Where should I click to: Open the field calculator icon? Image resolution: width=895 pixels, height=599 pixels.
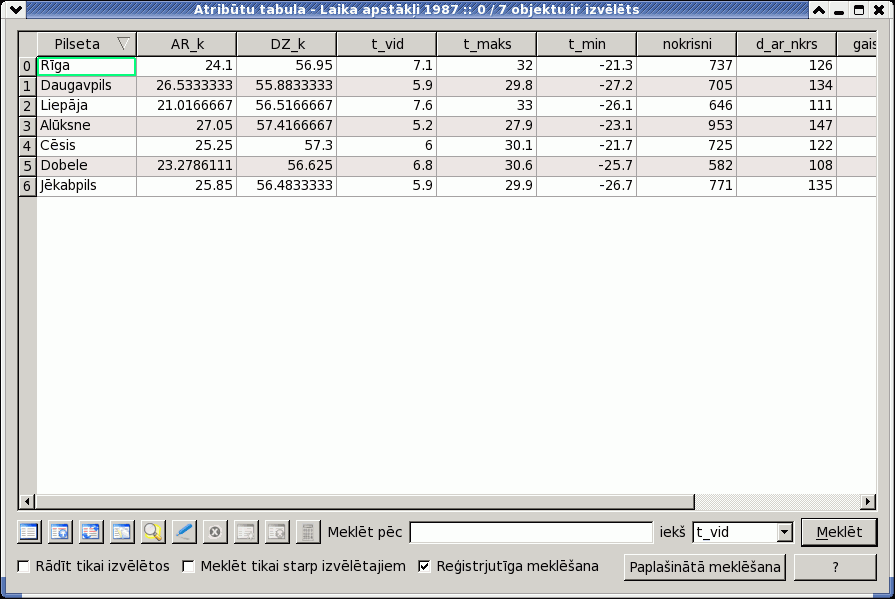pos(308,532)
